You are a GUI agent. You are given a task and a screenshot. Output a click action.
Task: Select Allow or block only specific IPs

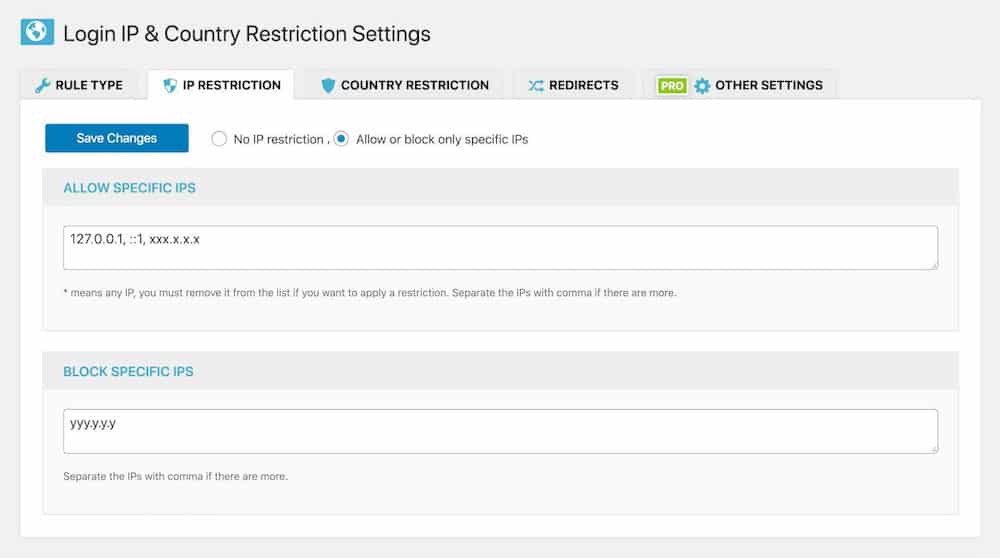[341, 139]
